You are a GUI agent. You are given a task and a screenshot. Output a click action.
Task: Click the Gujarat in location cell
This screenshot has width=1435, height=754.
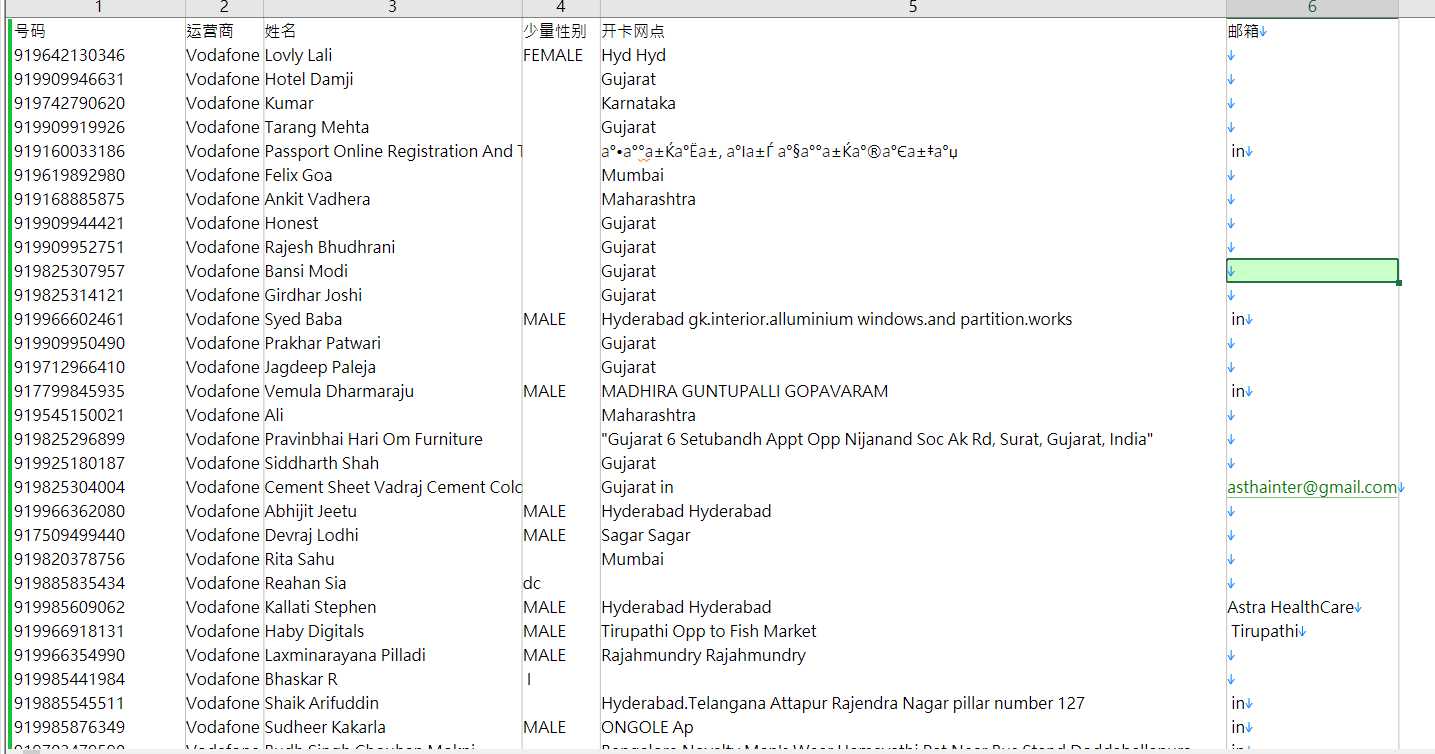point(913,487)
